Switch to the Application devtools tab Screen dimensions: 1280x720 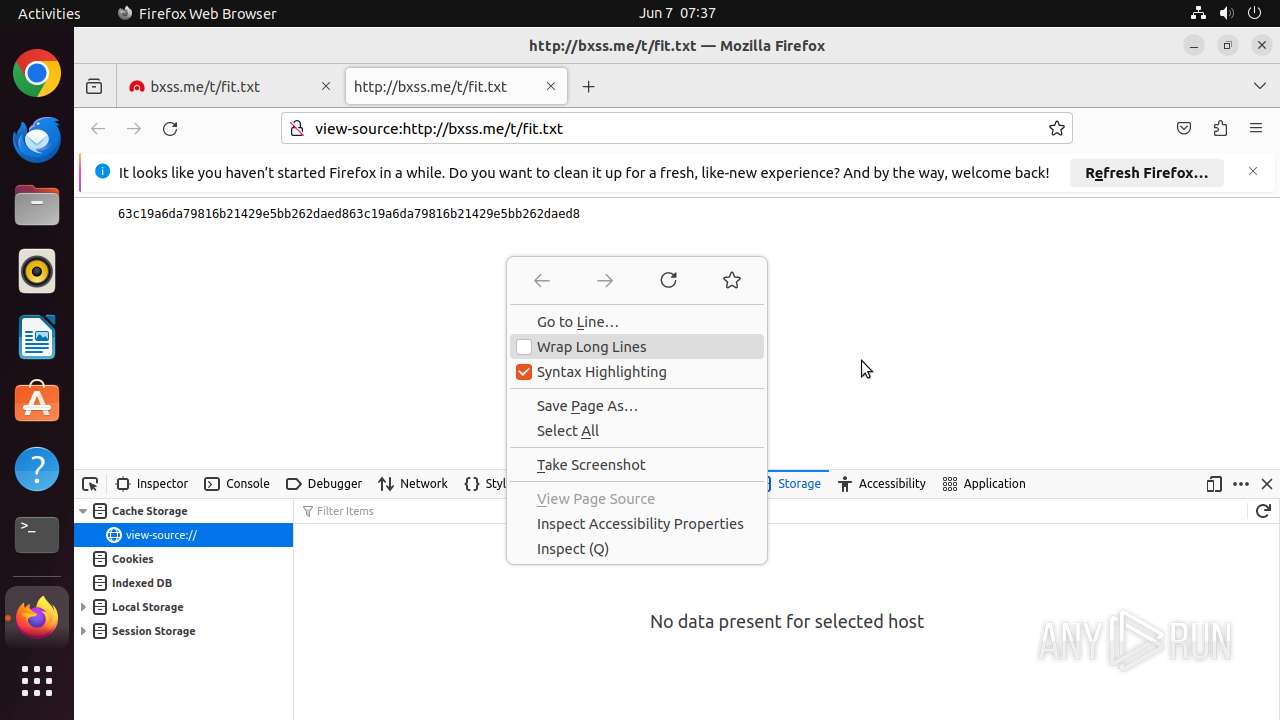984,484
